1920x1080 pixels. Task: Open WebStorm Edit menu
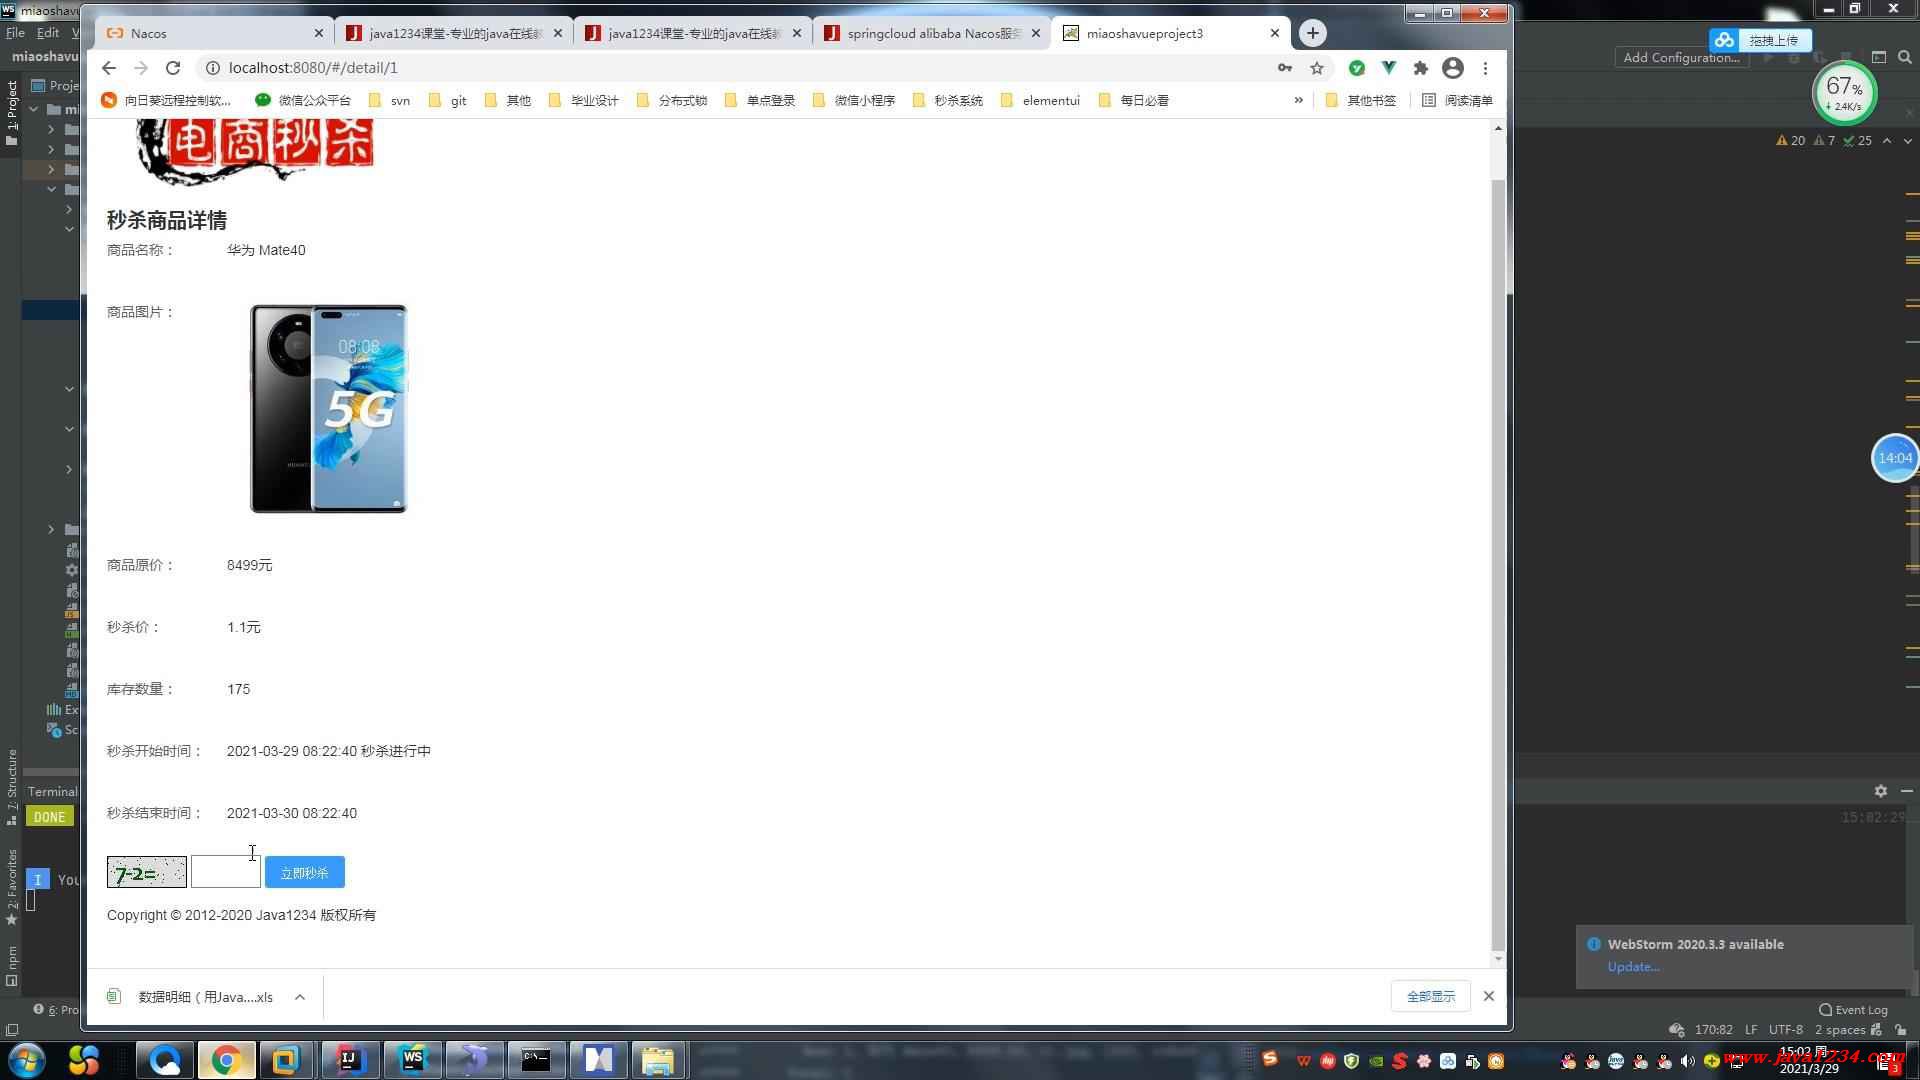click(x=48, y=33)
